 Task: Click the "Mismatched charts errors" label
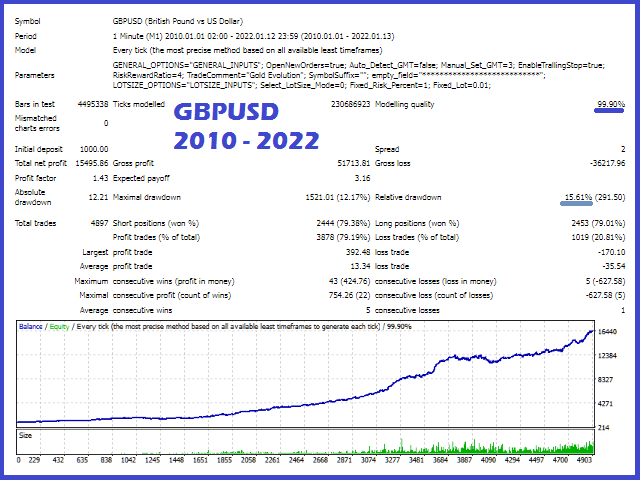pyautogui.click(x=37, y=123)
